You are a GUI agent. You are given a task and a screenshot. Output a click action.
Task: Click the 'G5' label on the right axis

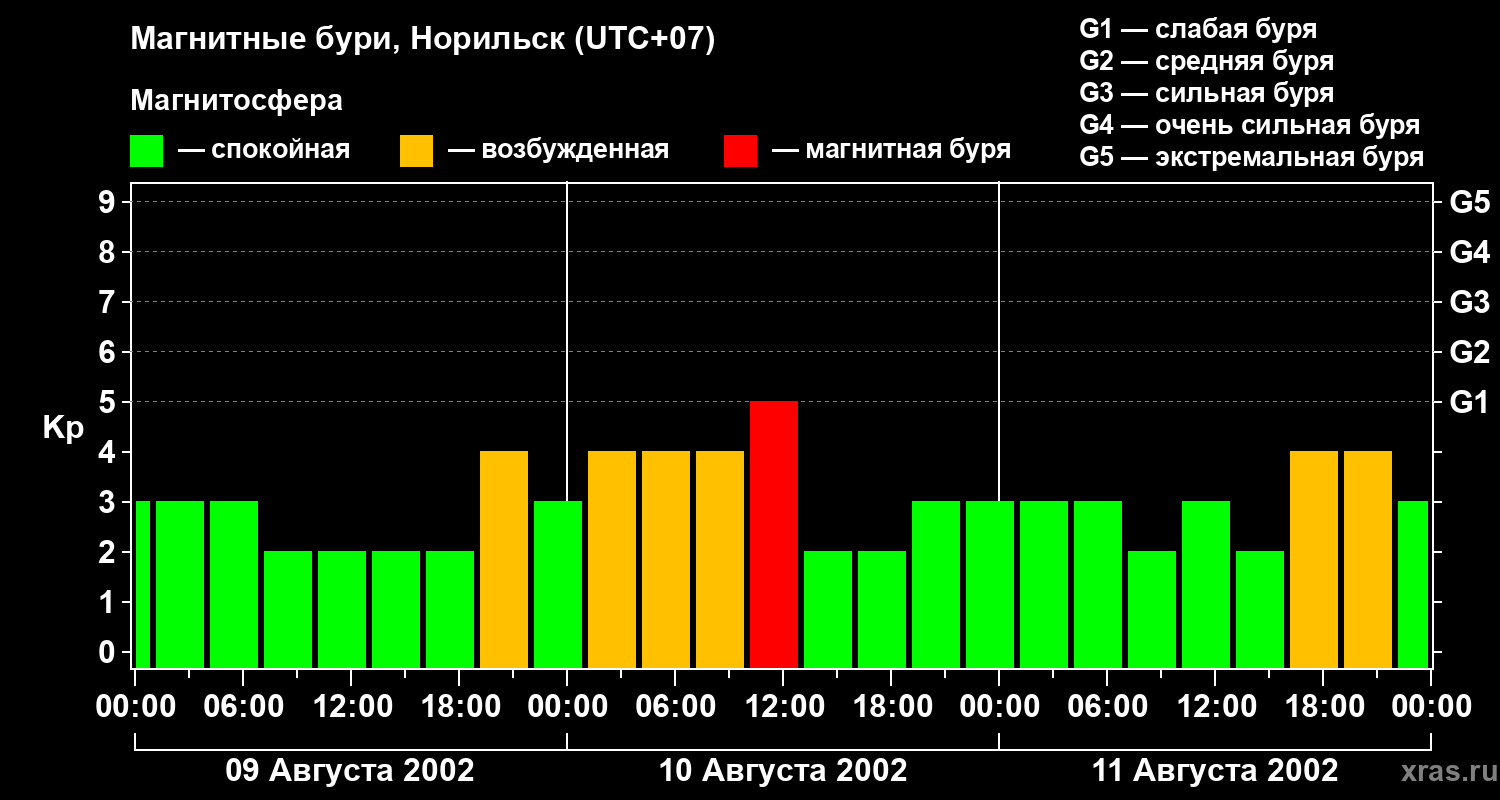click(1469, 202)
